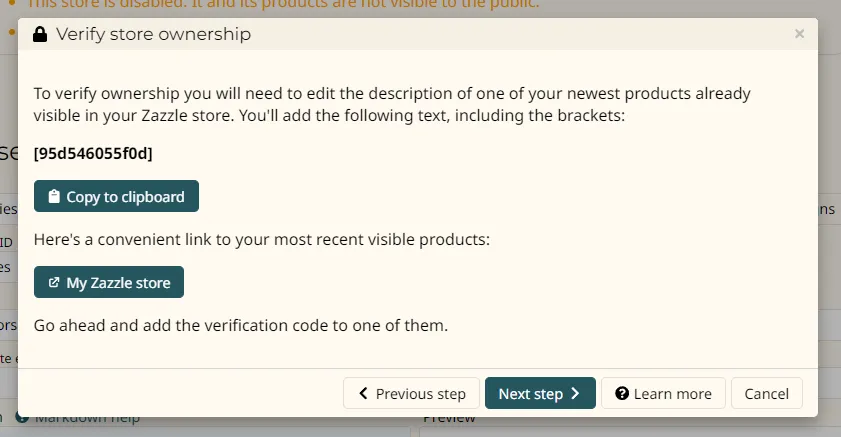Open the My Zazzle store link

109,283
